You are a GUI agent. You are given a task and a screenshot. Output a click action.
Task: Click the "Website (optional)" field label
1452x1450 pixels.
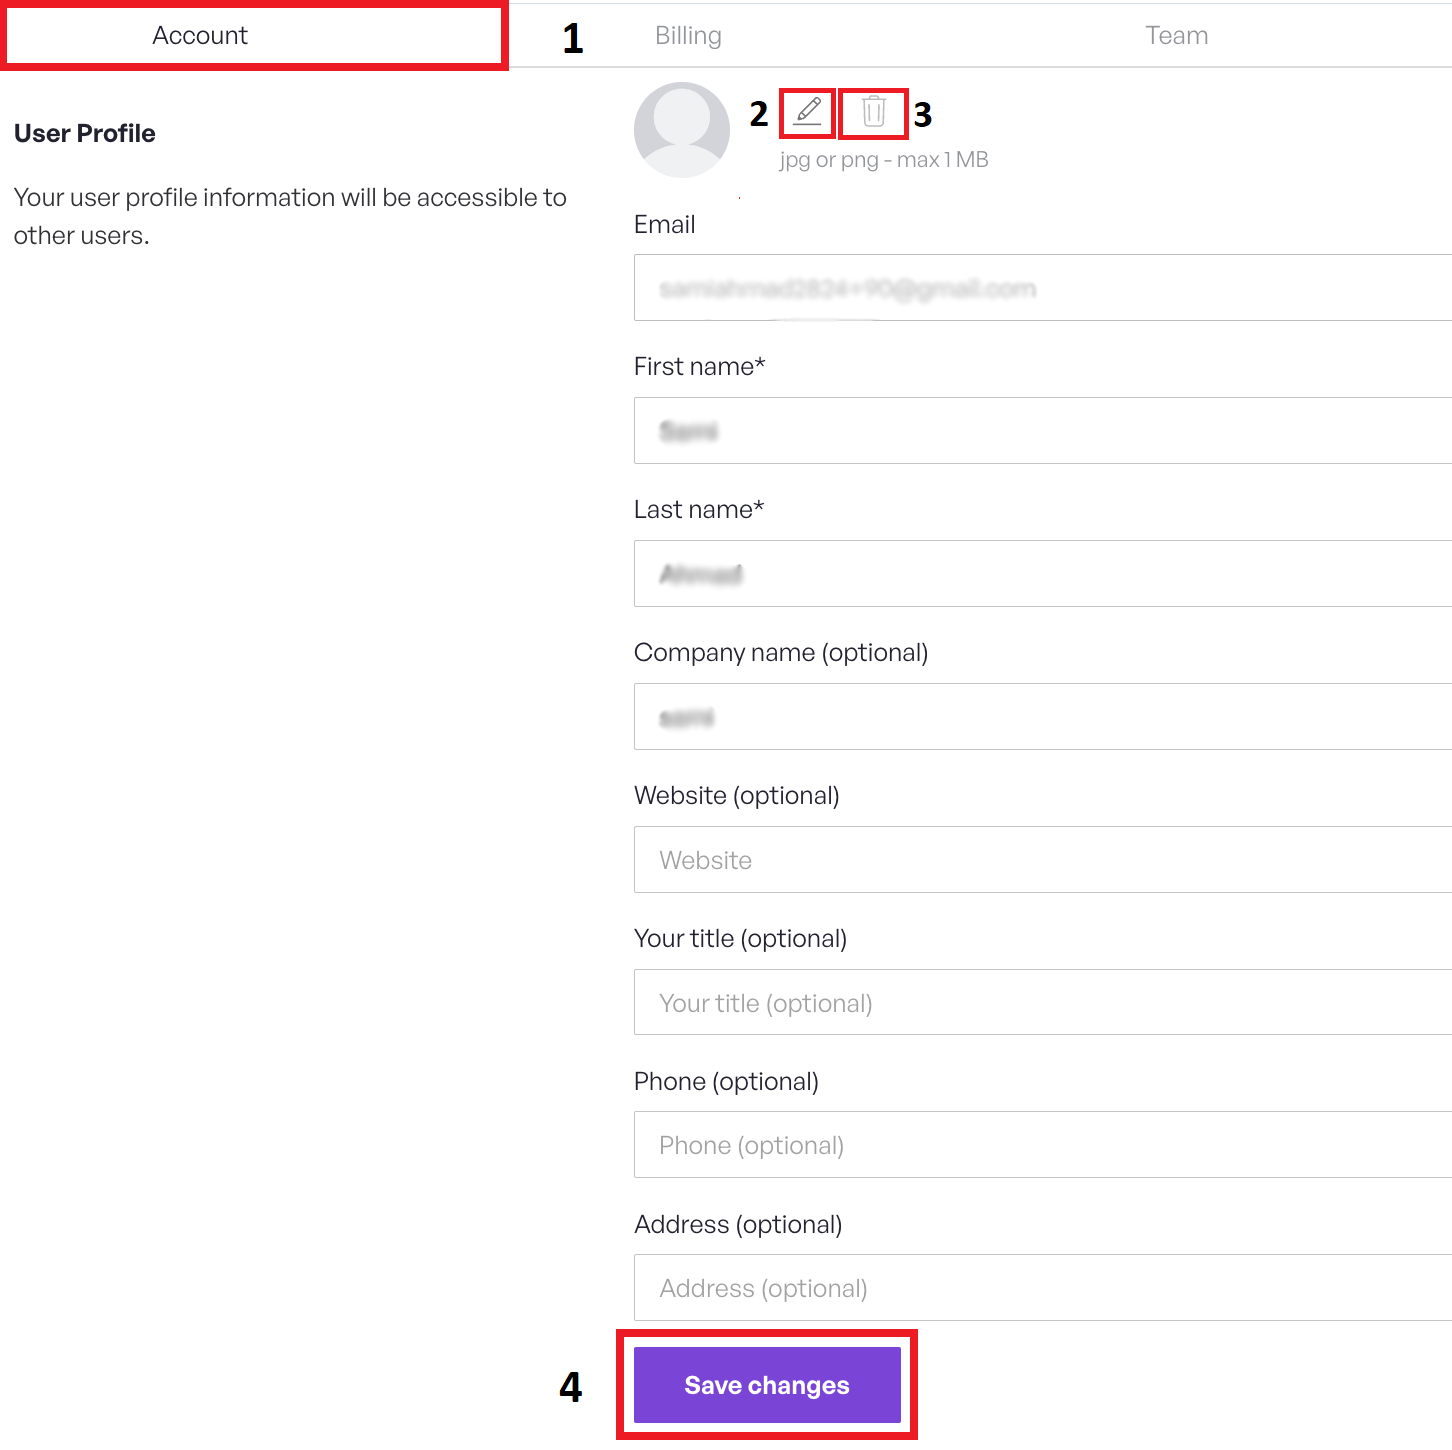pyautogui.click(x=737, y=796)
